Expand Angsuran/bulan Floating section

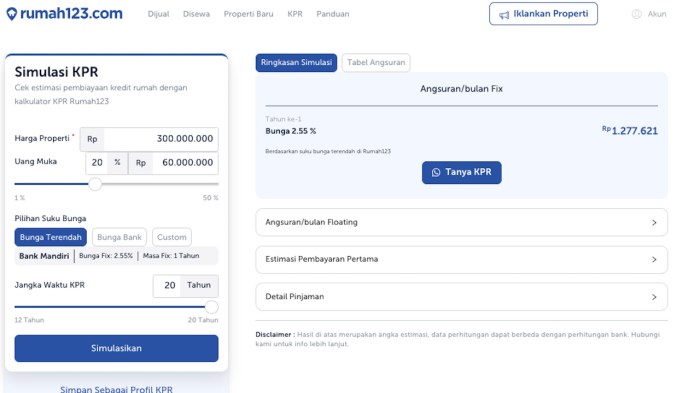(462, 222)
